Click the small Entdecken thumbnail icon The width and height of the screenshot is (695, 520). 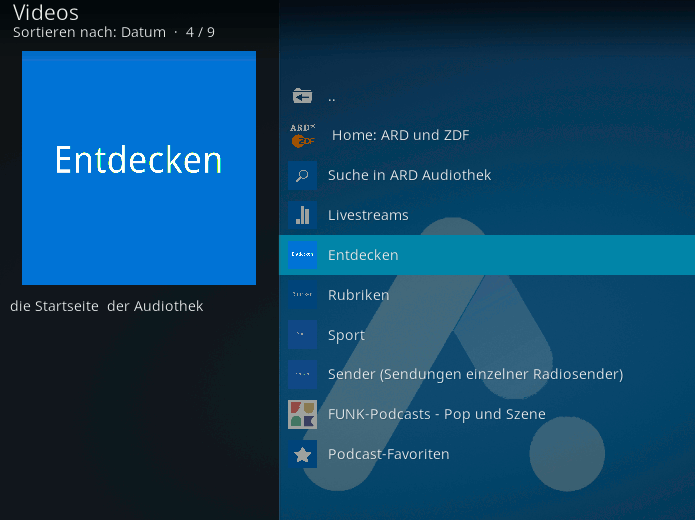[x=302, y=255]
